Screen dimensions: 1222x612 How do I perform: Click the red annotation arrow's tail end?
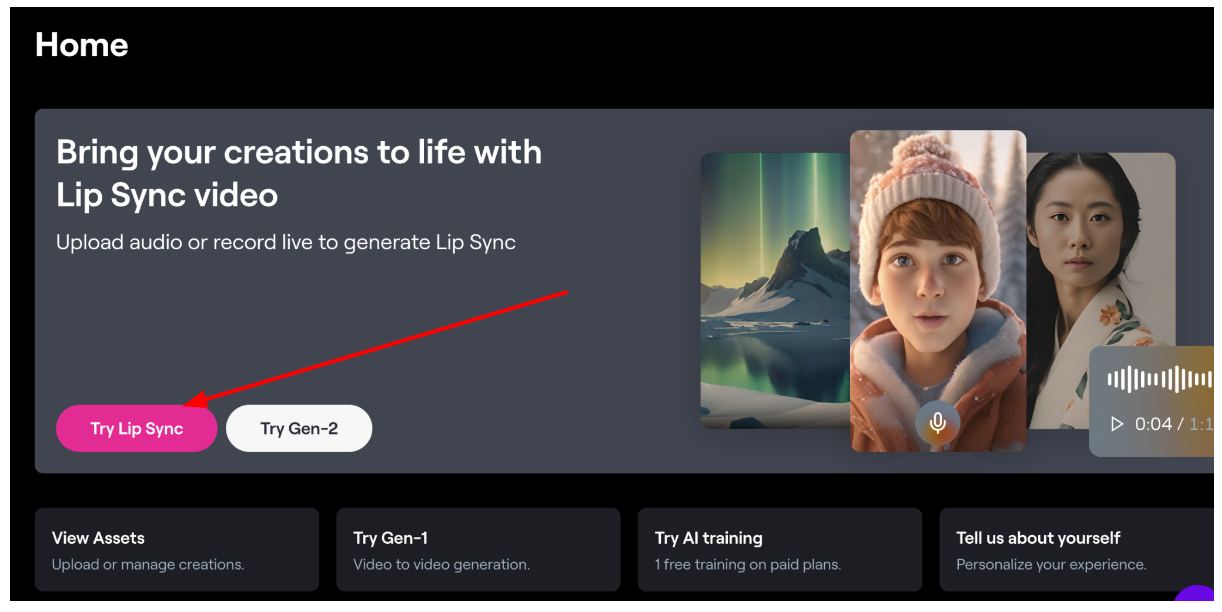[566, 292]
